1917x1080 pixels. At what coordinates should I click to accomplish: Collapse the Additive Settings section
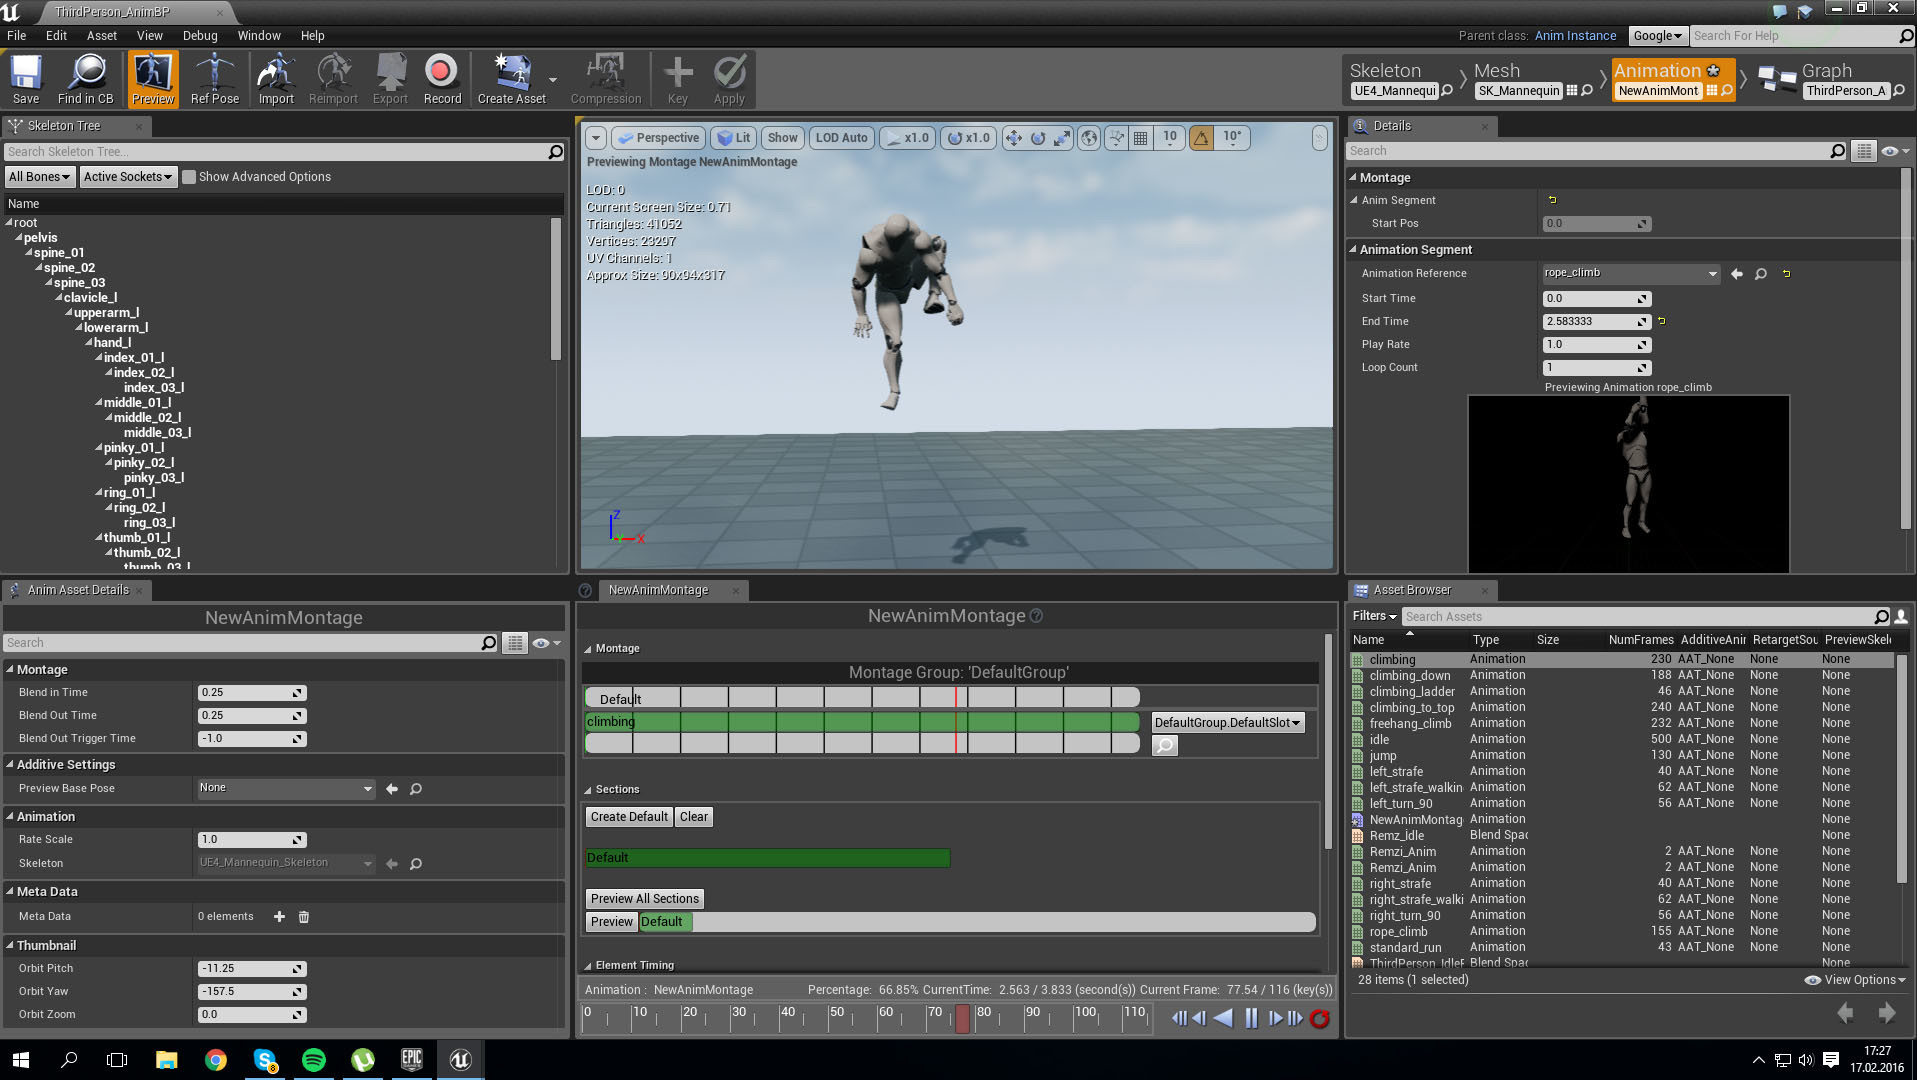10,765
